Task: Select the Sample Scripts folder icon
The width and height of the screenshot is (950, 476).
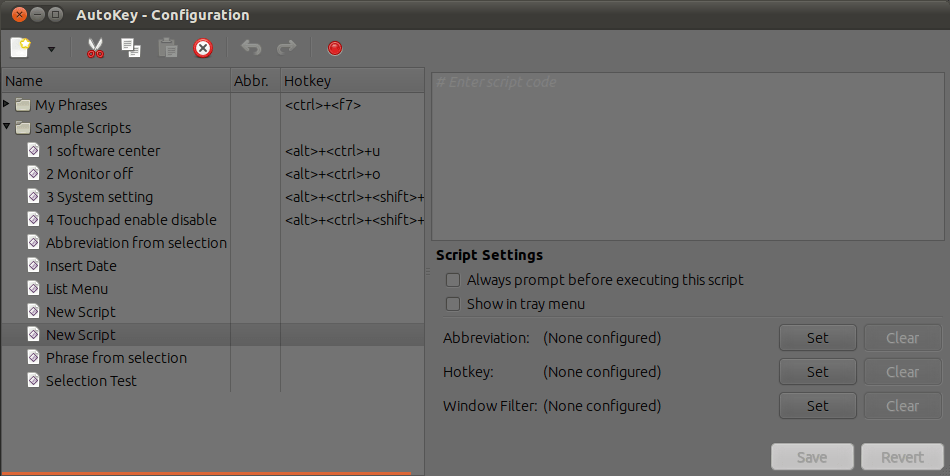Action: 22,128
